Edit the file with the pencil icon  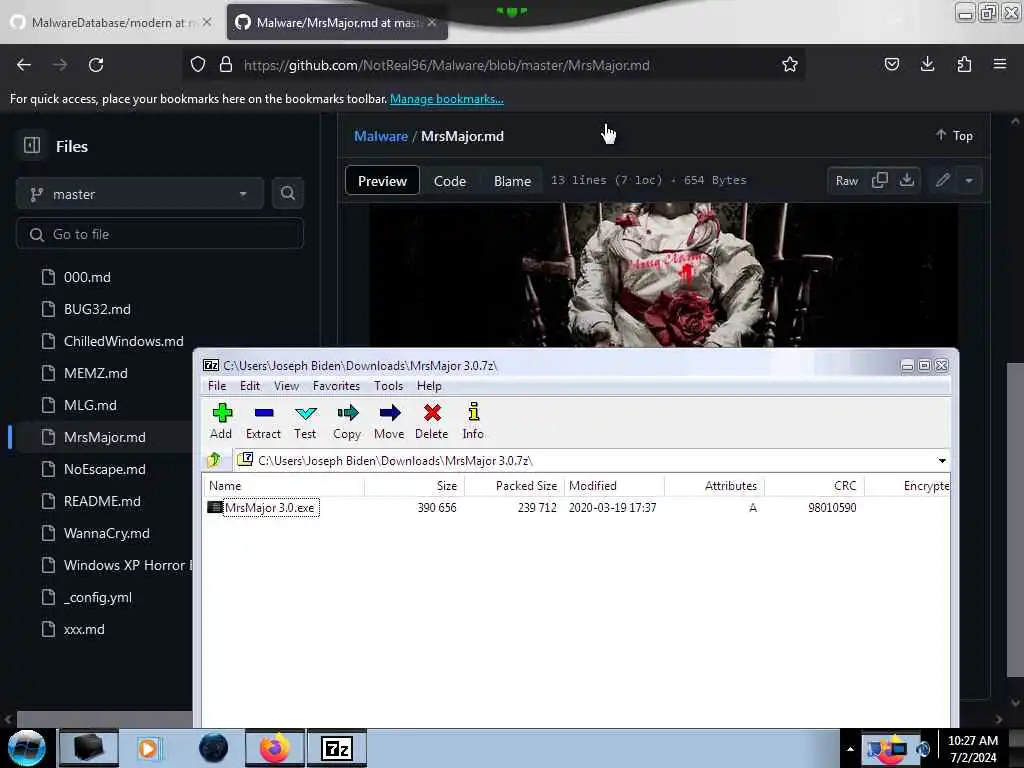click(x=942, y=180)
